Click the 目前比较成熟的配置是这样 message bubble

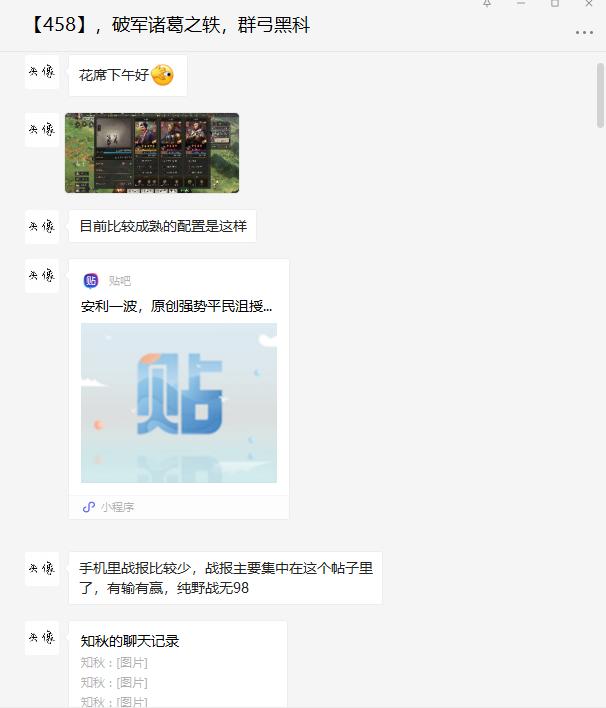coord(163,226)
